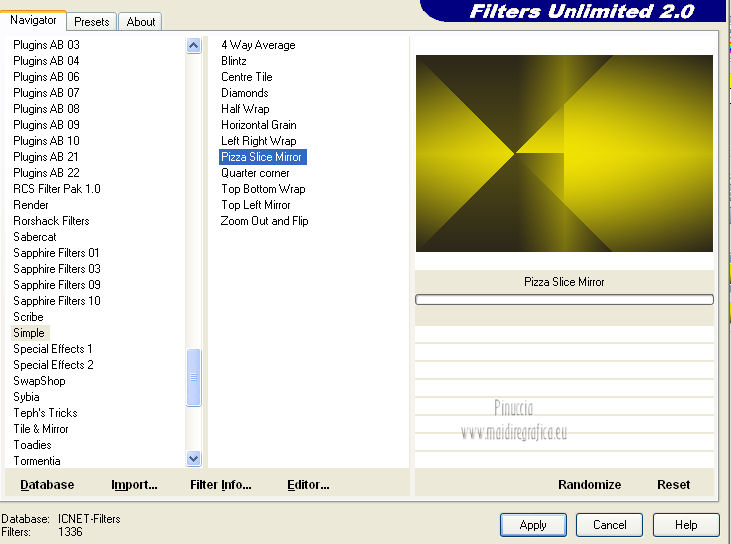Select Top Bottom Wrap filter
Screen dimensions: 731x544
[x=263, y=188]
